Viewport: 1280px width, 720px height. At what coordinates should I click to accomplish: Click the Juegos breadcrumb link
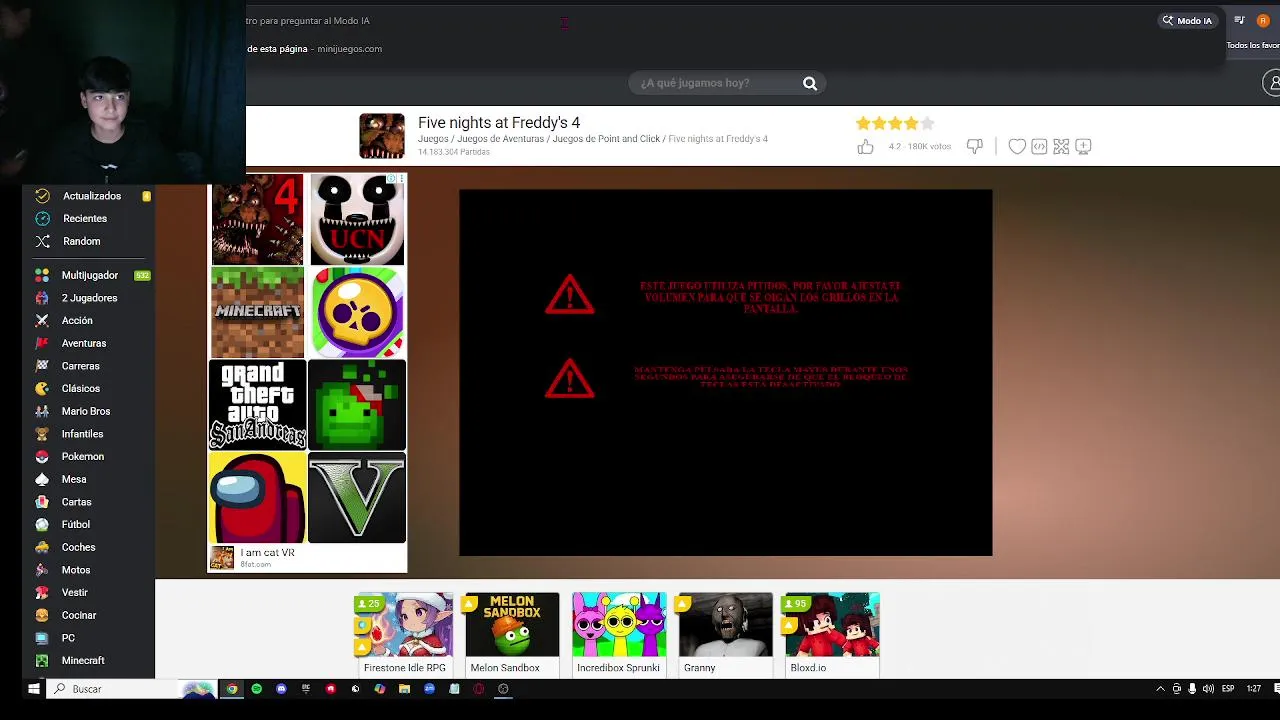[x=433, y=139]
